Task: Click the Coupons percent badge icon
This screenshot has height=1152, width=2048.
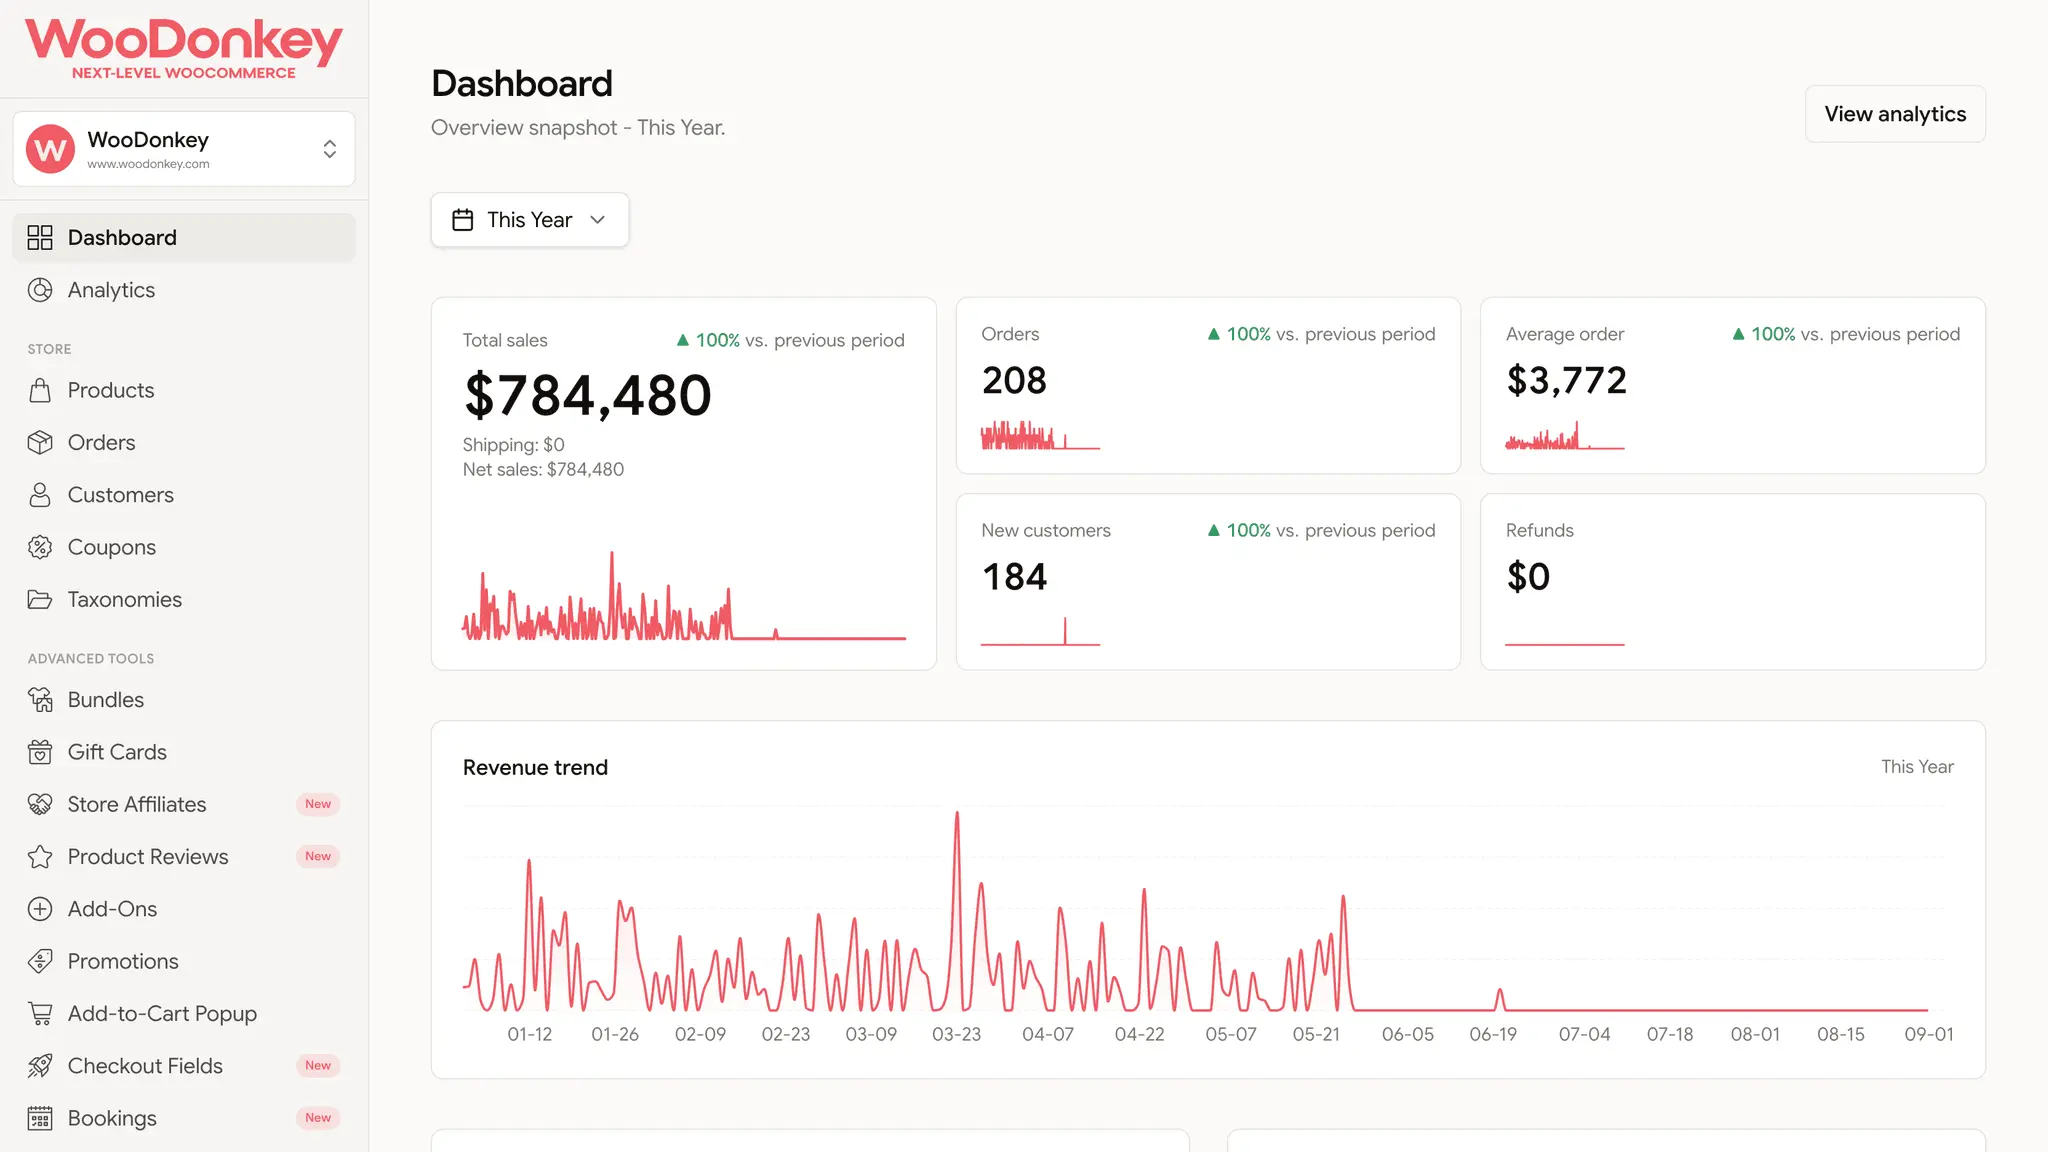Action: 40,547
